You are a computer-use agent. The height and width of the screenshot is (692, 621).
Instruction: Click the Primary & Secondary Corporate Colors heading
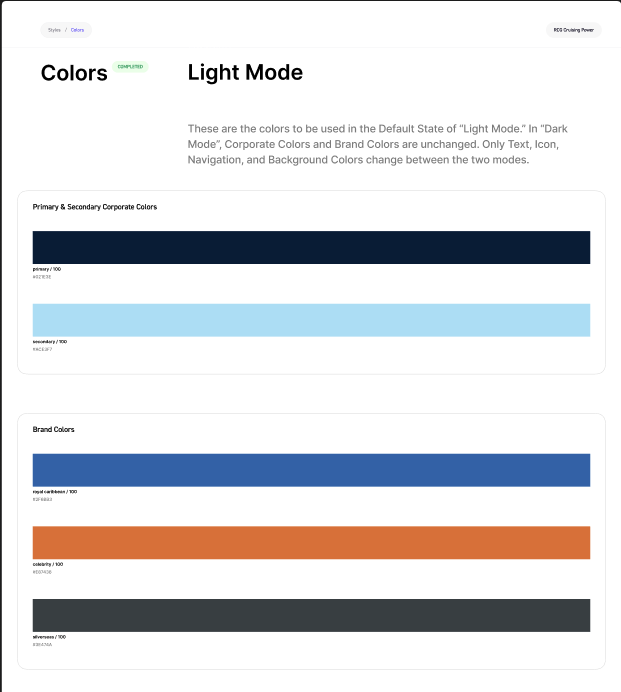click(x=95, y=207)
